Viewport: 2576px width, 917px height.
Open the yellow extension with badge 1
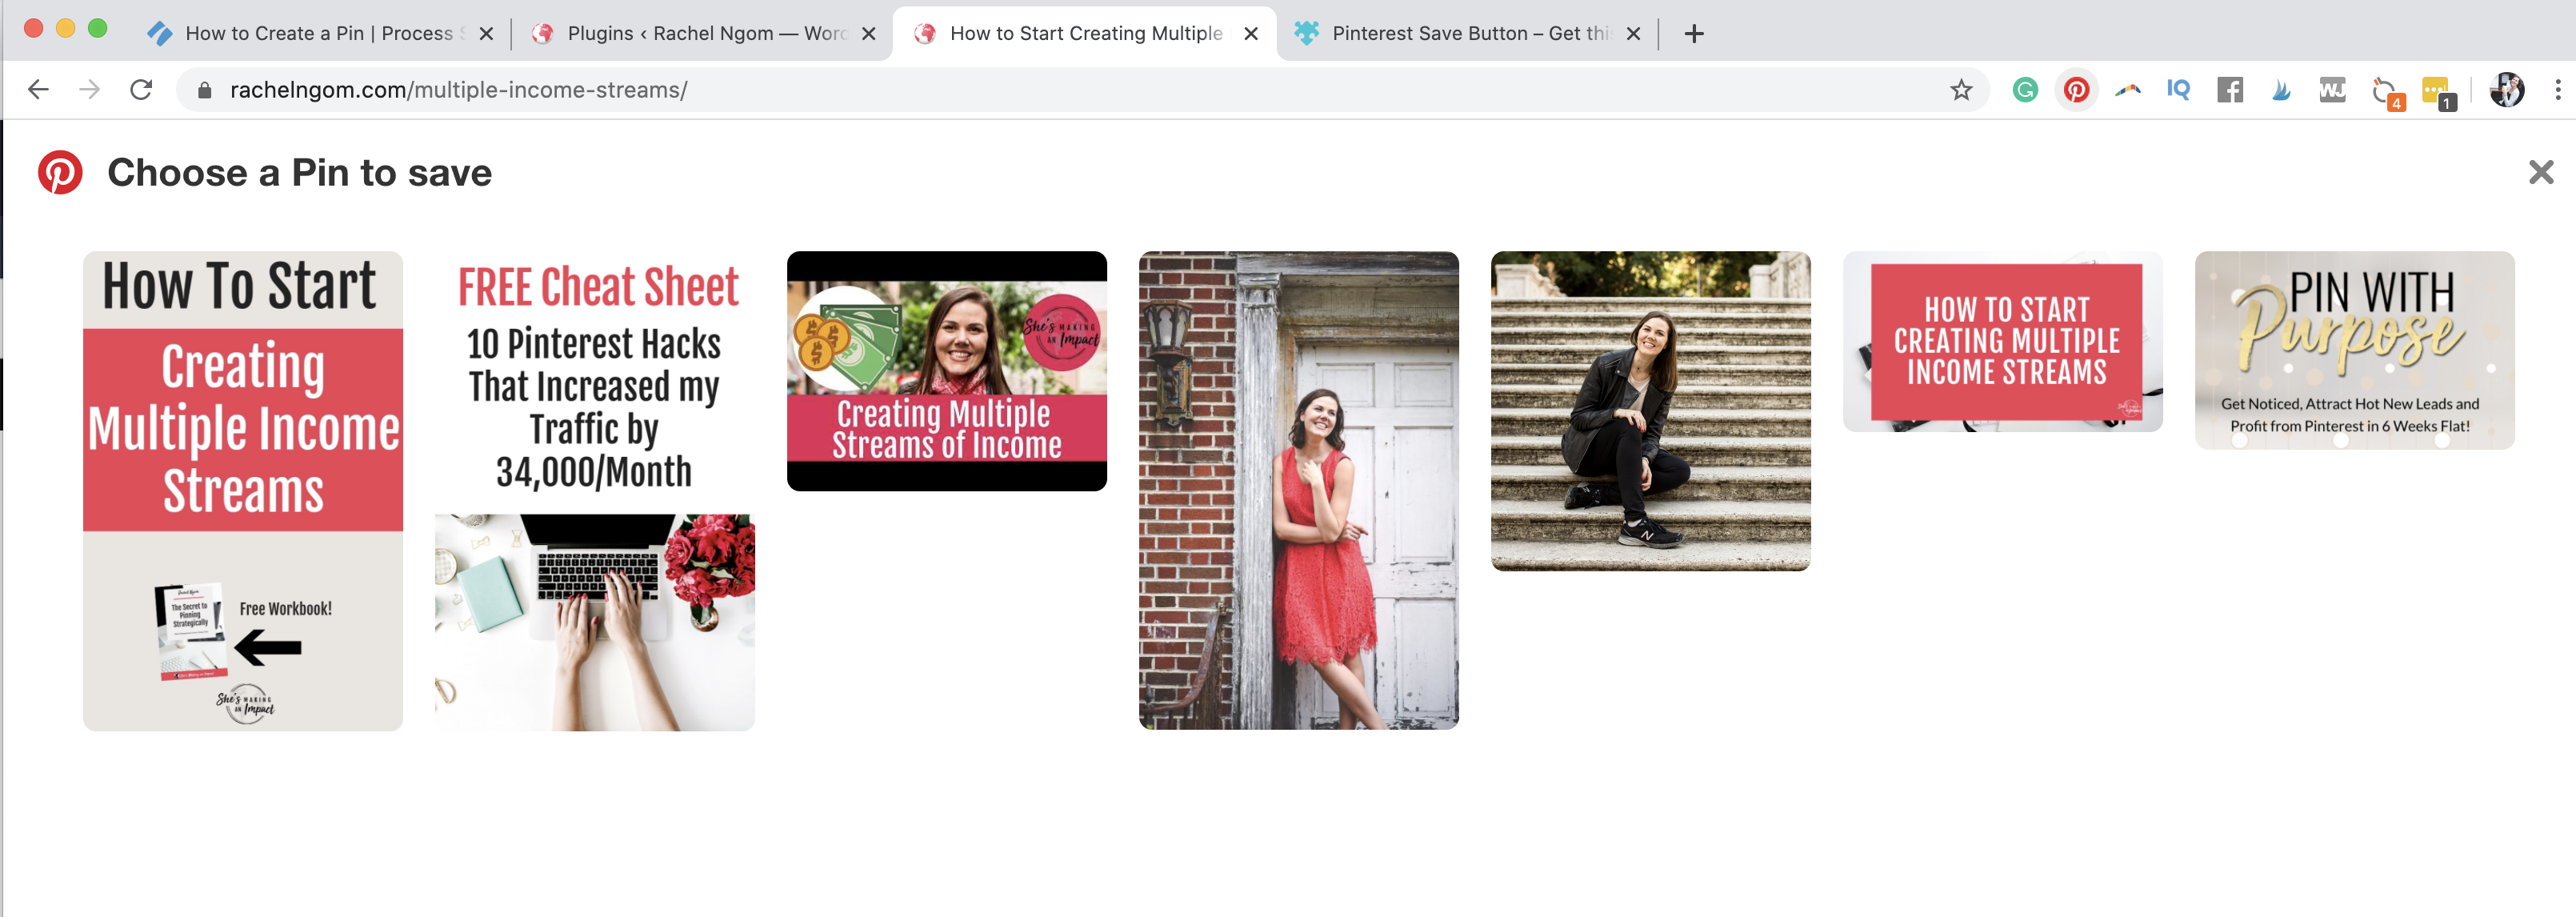[2434, 89]
